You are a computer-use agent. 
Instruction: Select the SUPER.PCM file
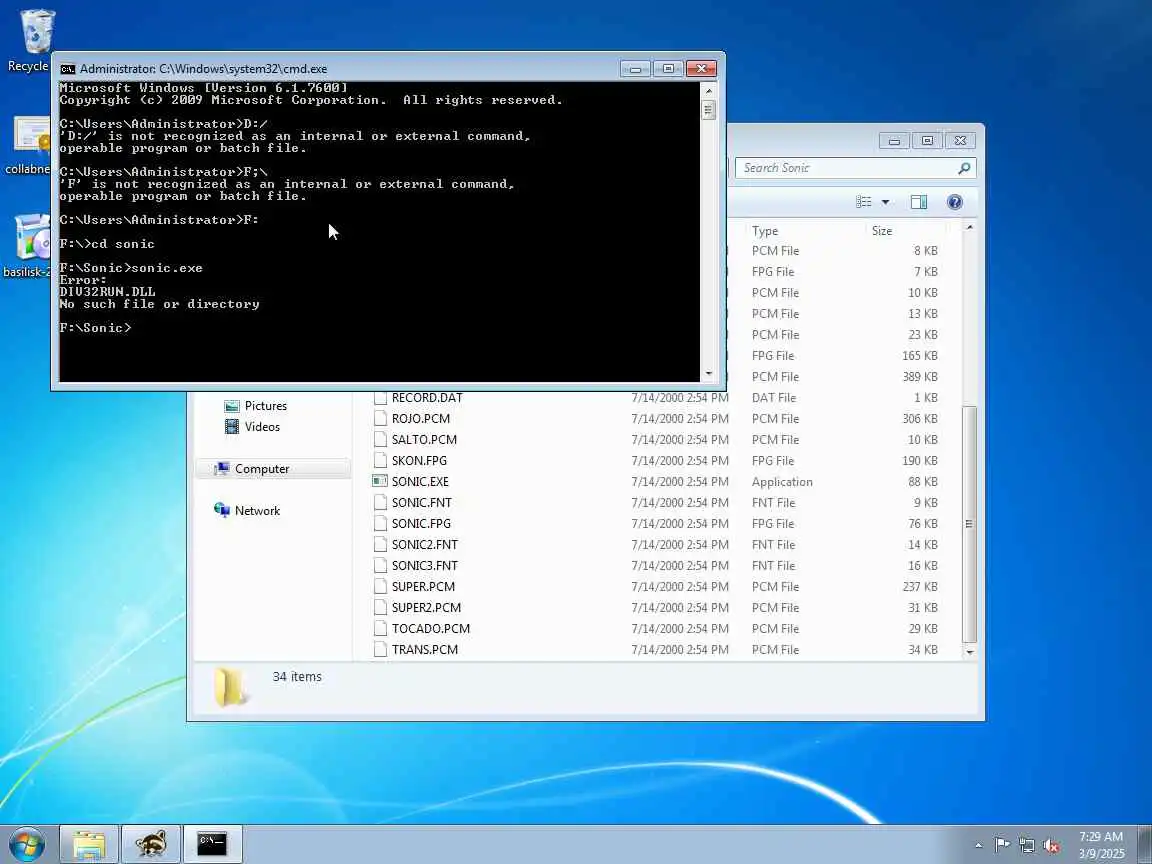click(x=423, y=587)
